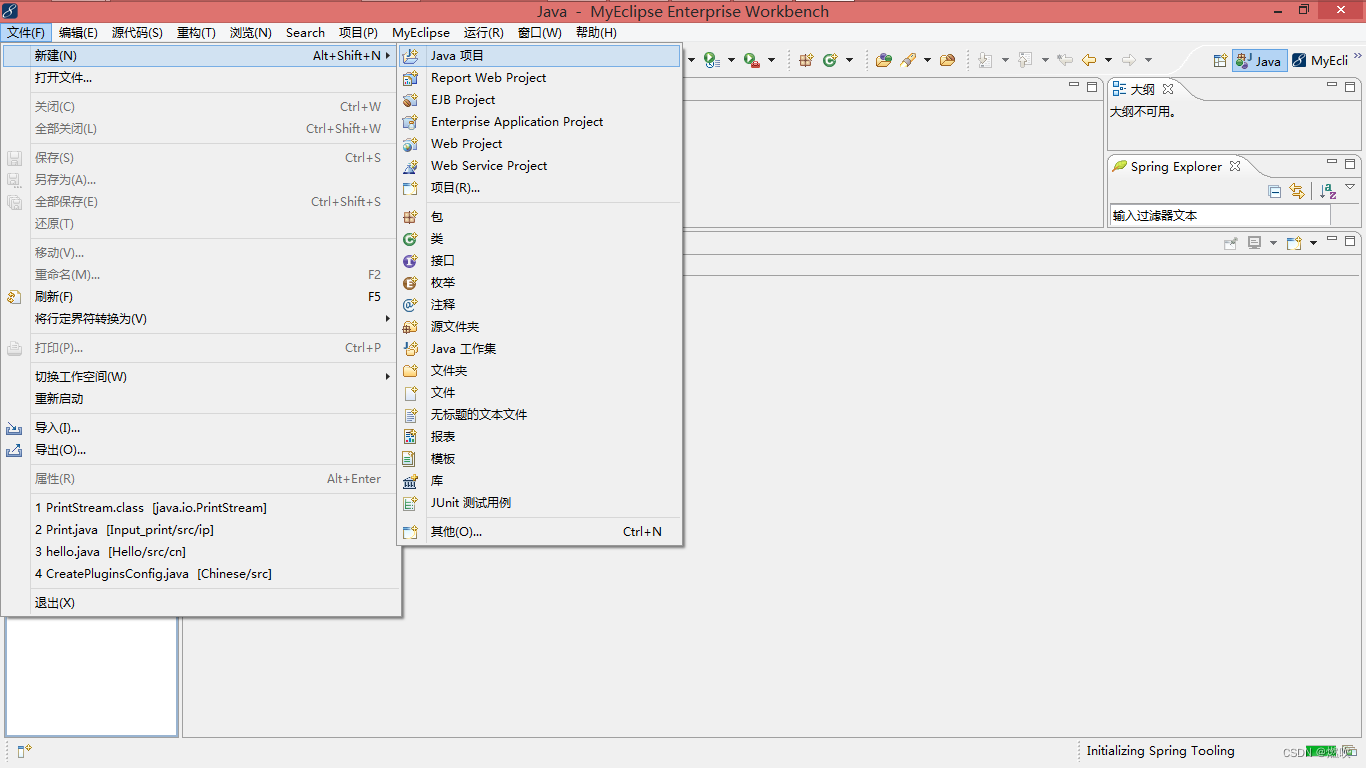Click the 输入过滤器文本 filter field

coord(1220,215)
